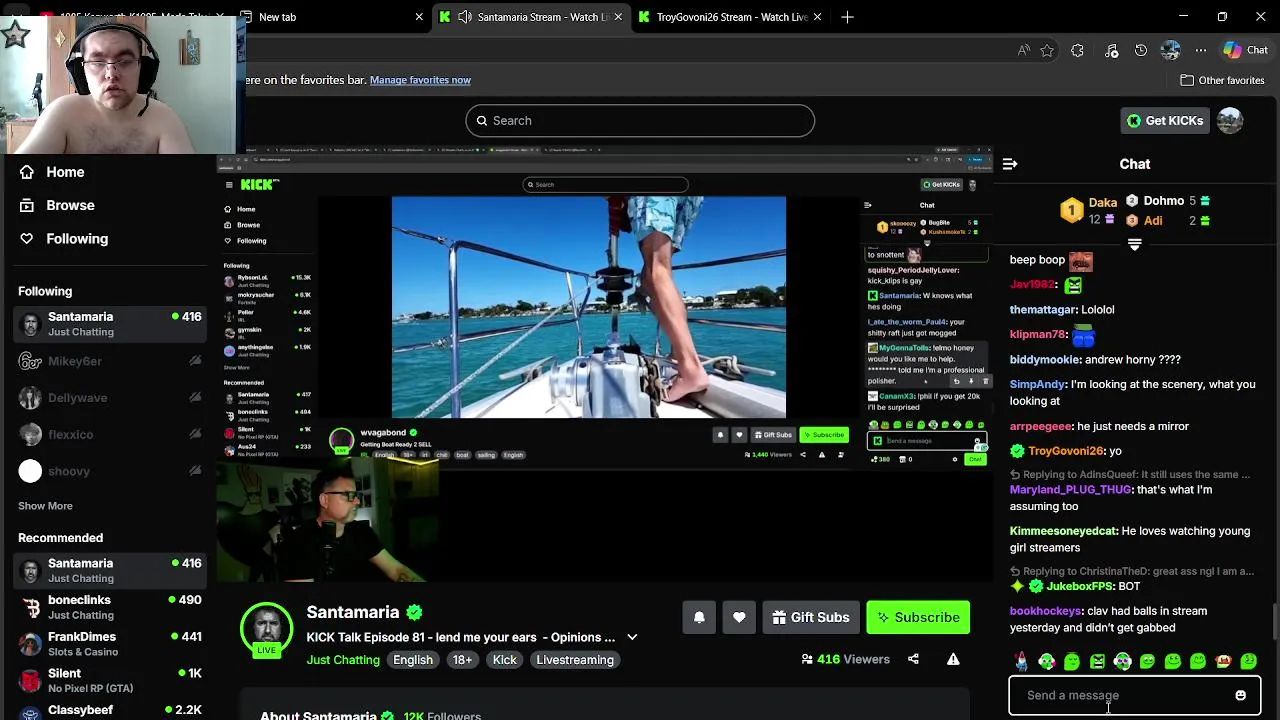The height and width of the screenshot is (720, 1280).
Task: Open the Browse icon in sidebar
Action: [x=27, y=205]
